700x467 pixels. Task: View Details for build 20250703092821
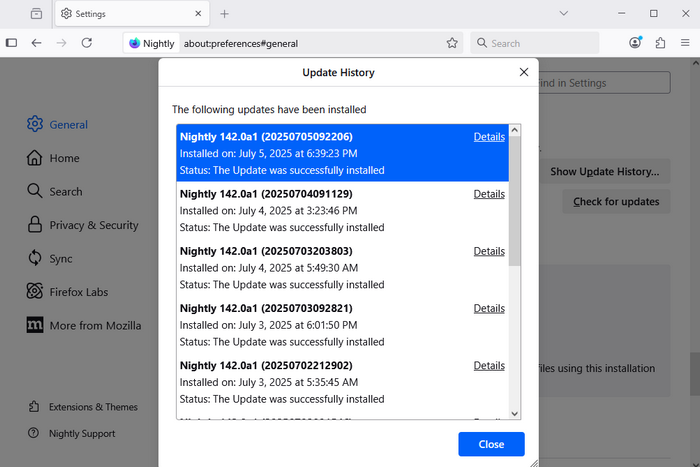coord(489,308)
